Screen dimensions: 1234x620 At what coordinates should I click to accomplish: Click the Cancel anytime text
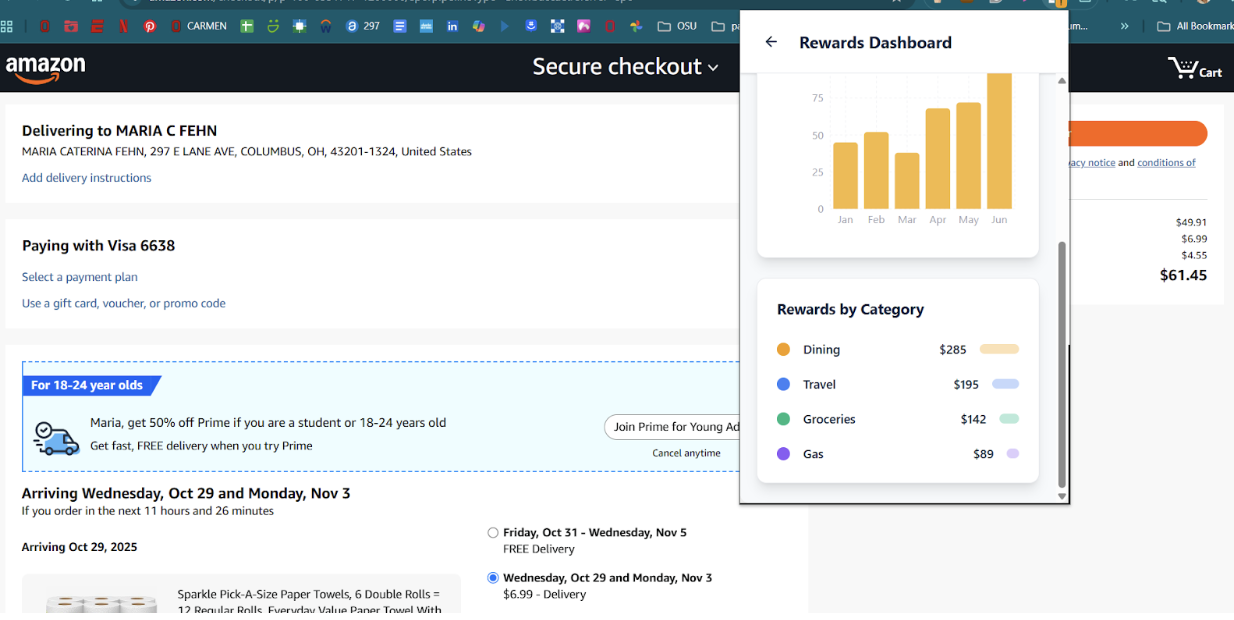[x=686, y=453]
